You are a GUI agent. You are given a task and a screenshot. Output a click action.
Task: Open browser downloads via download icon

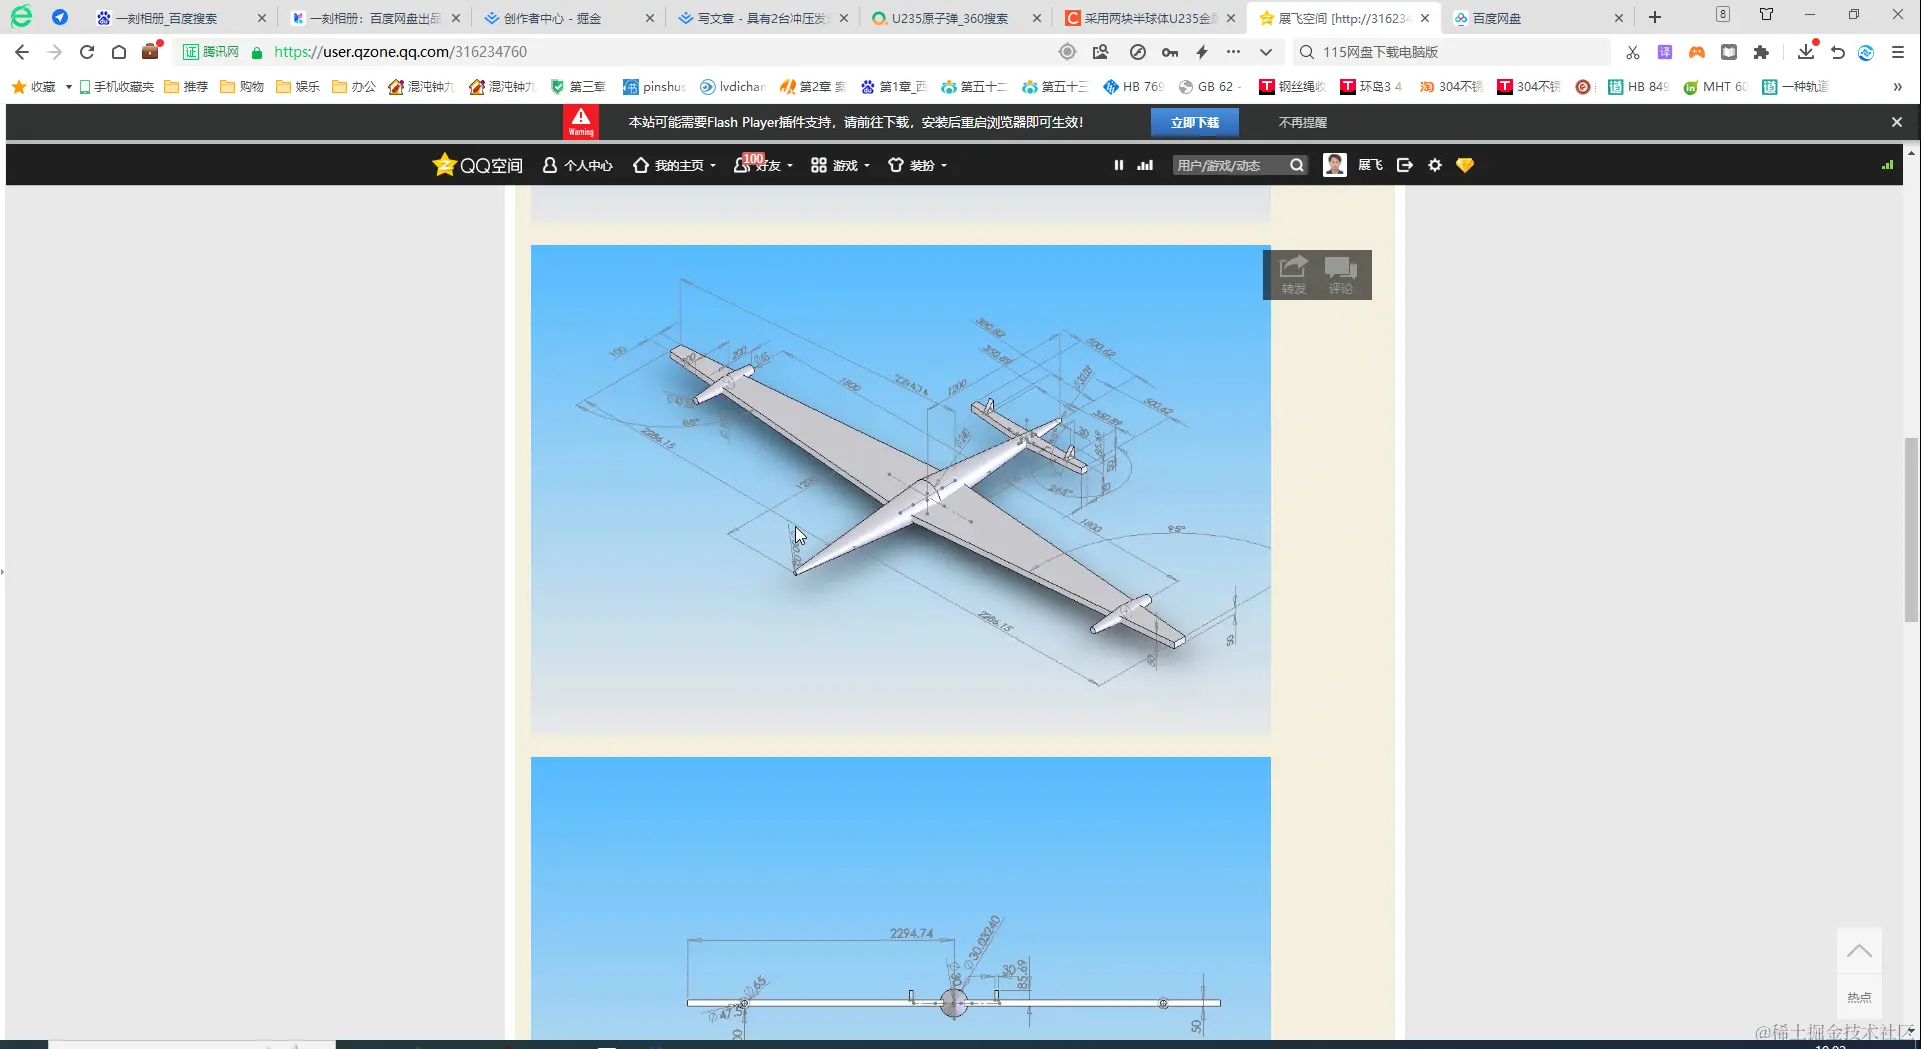coord(1805,52)
